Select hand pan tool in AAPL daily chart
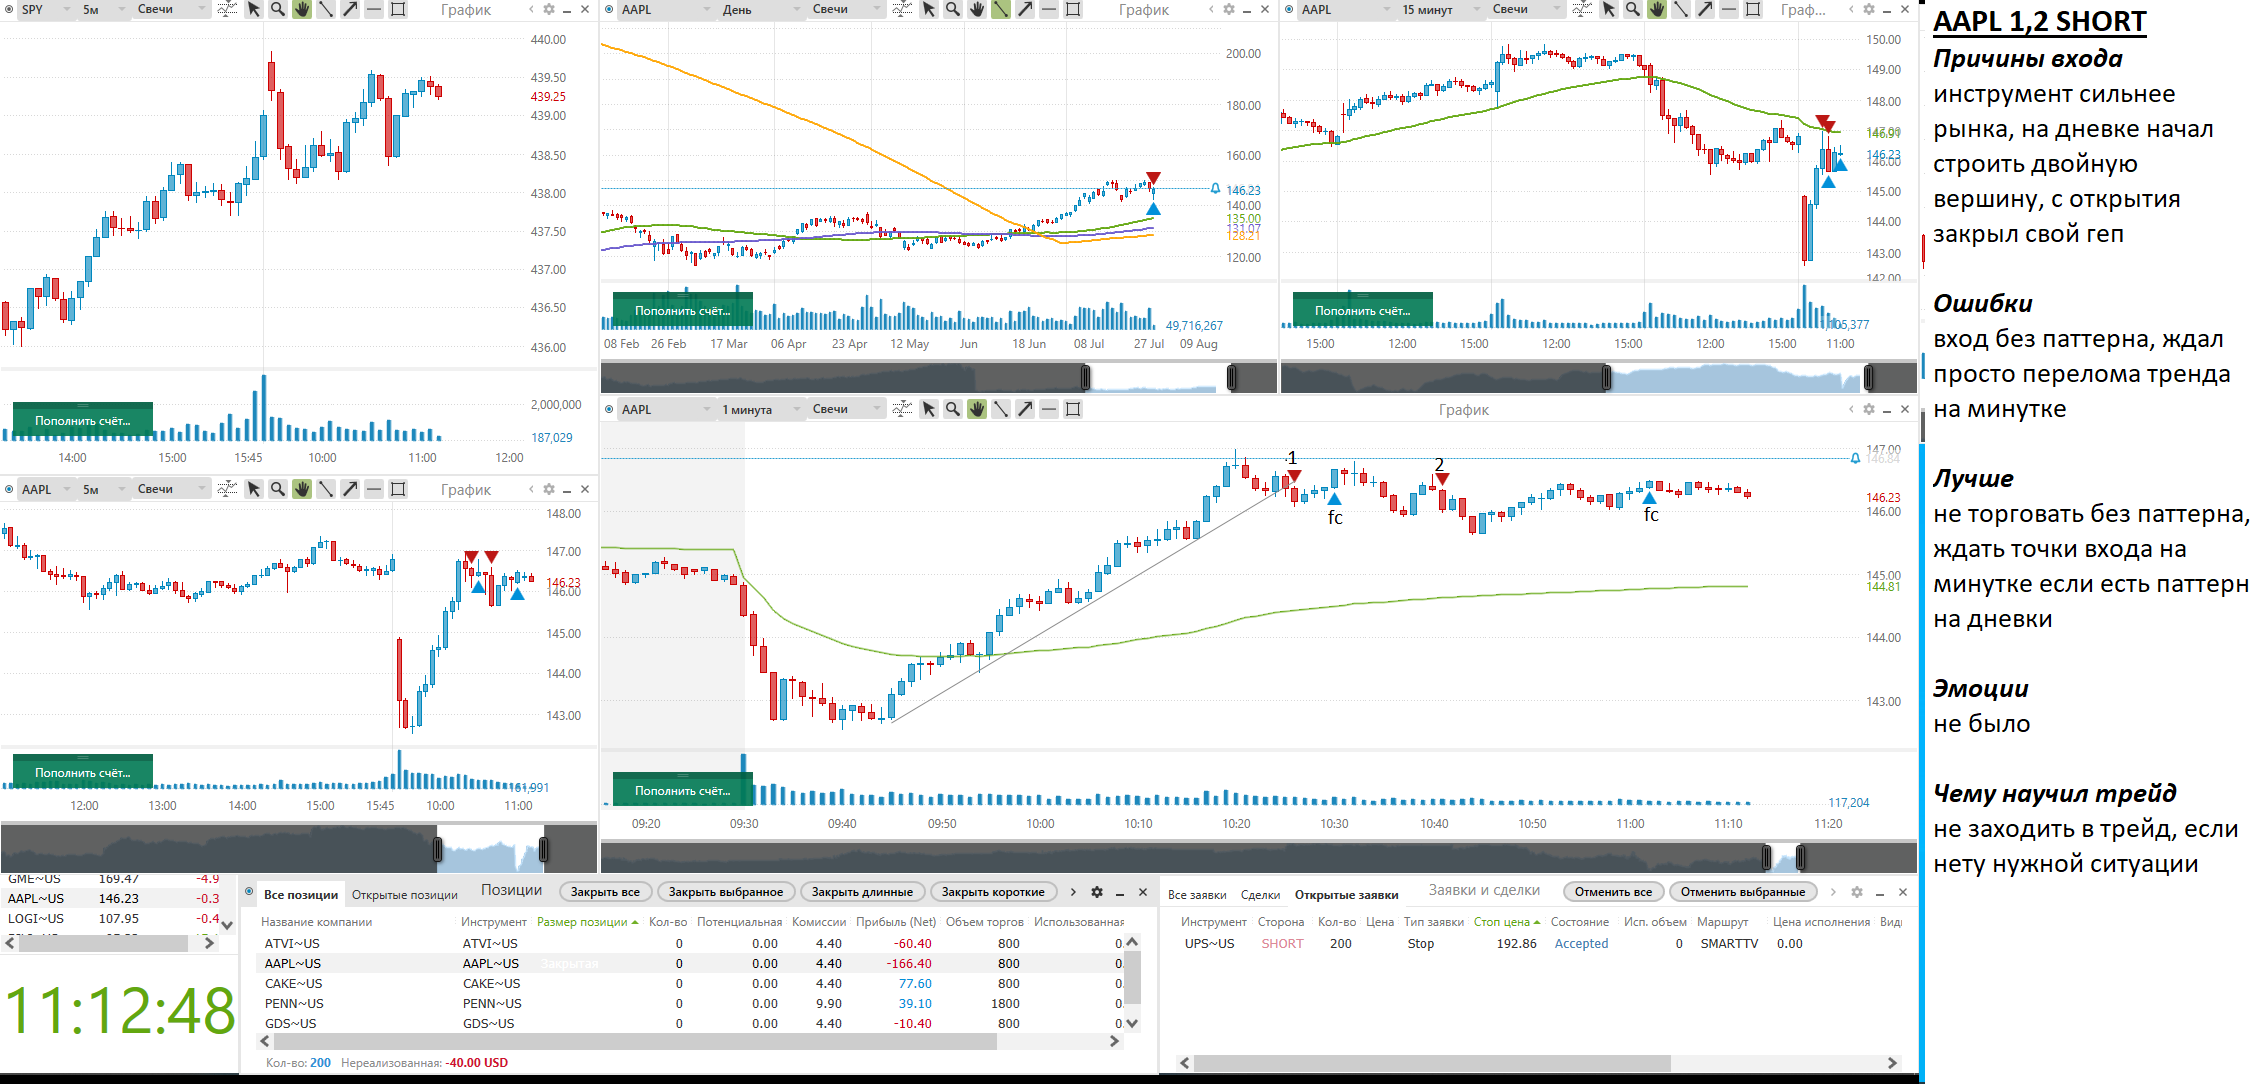The height and width of the screenshot is (1084, 2250). [x=977, y=9]
